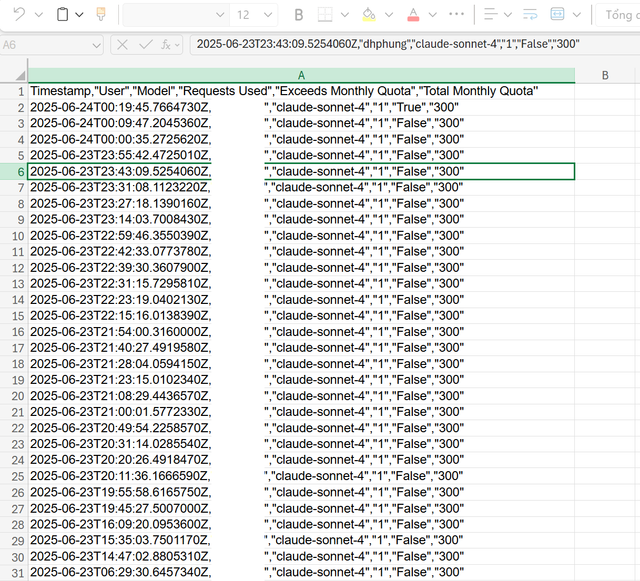Click cell with timestamp 2025-06-23T06:29:30

click(x=301, y=572)
